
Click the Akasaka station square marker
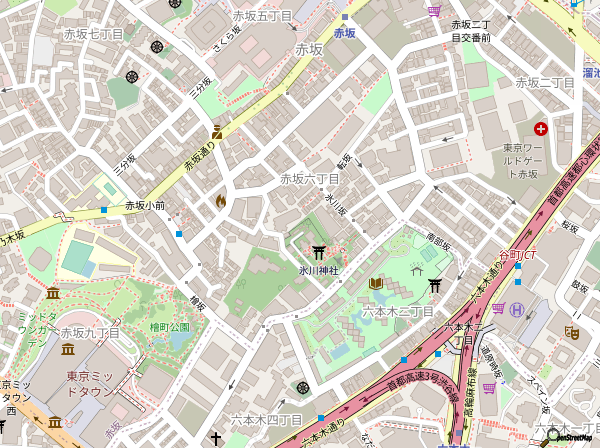pyautogui.click(x=344, y=18)
